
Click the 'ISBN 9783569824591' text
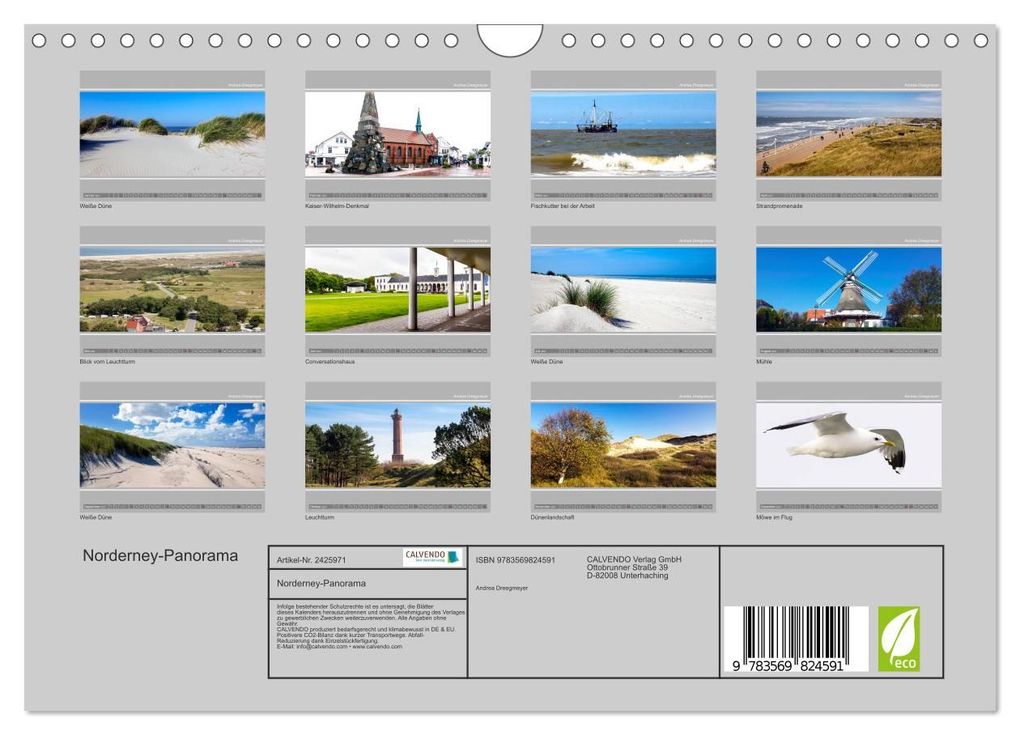(x=515, y=560)
